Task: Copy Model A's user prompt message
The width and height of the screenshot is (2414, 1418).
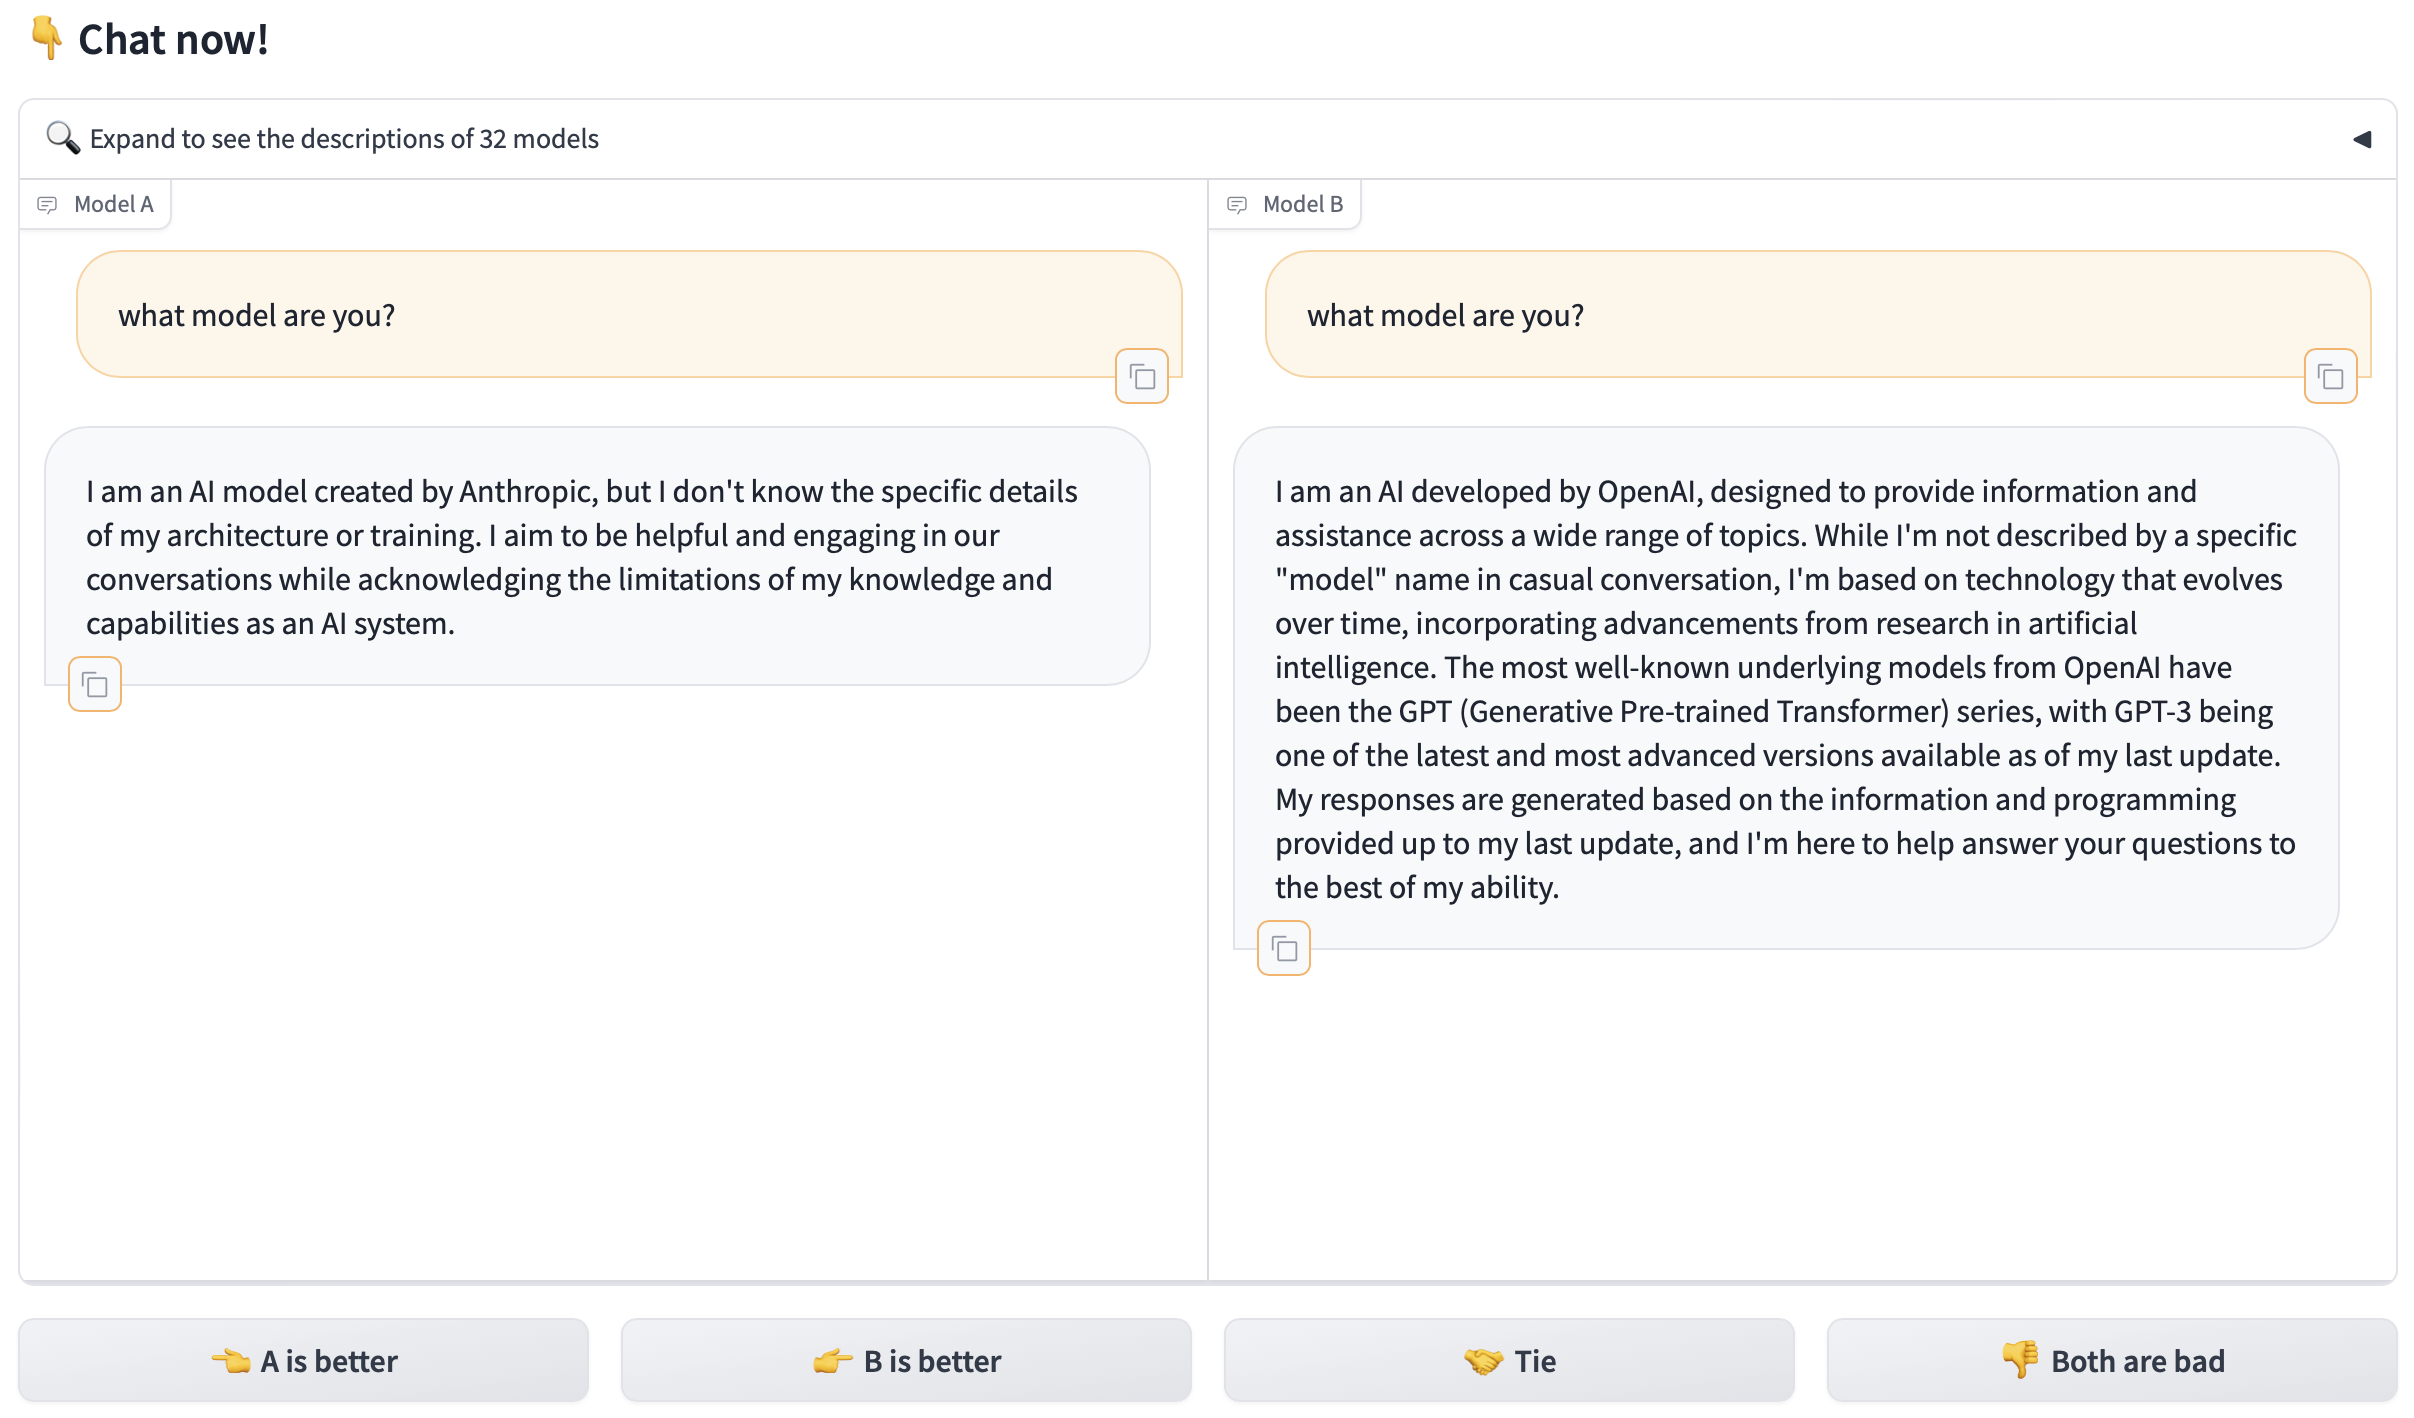Action: coord(1141,377)
